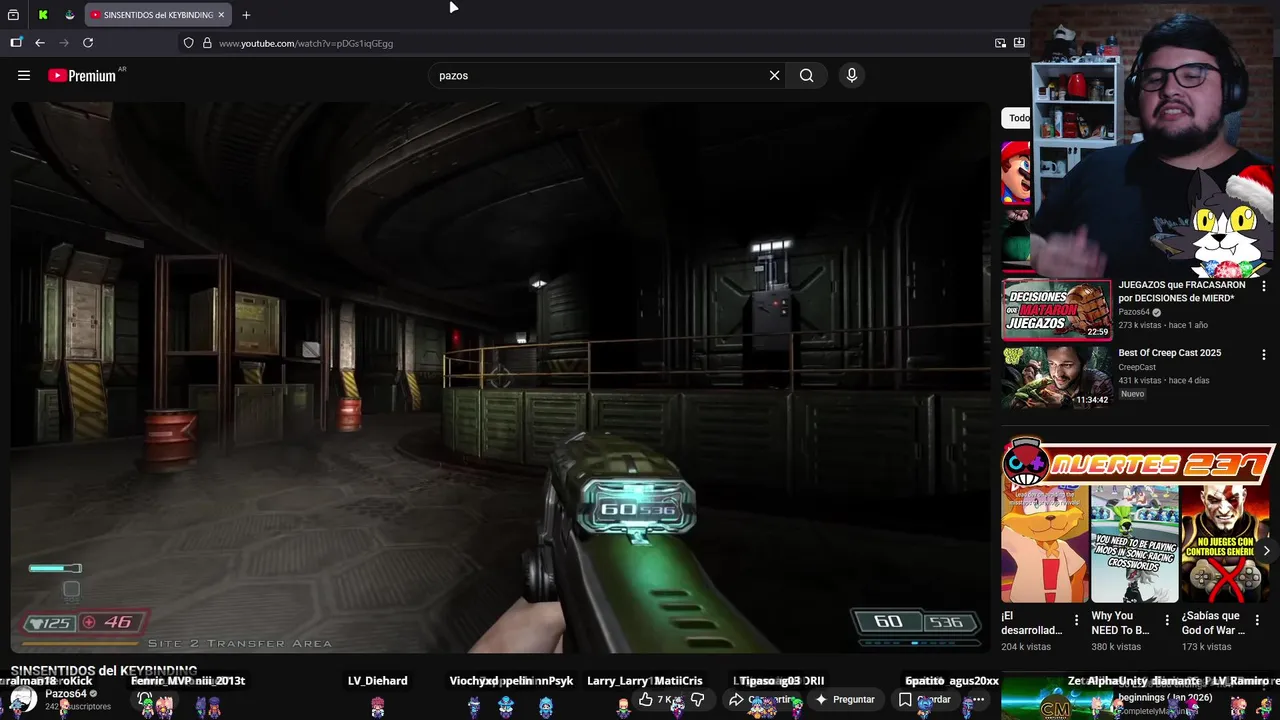Open Best Of Creep Cast 2025 thumbnail
Viewport: 1280px width, 720px height.
point(1056,377)
